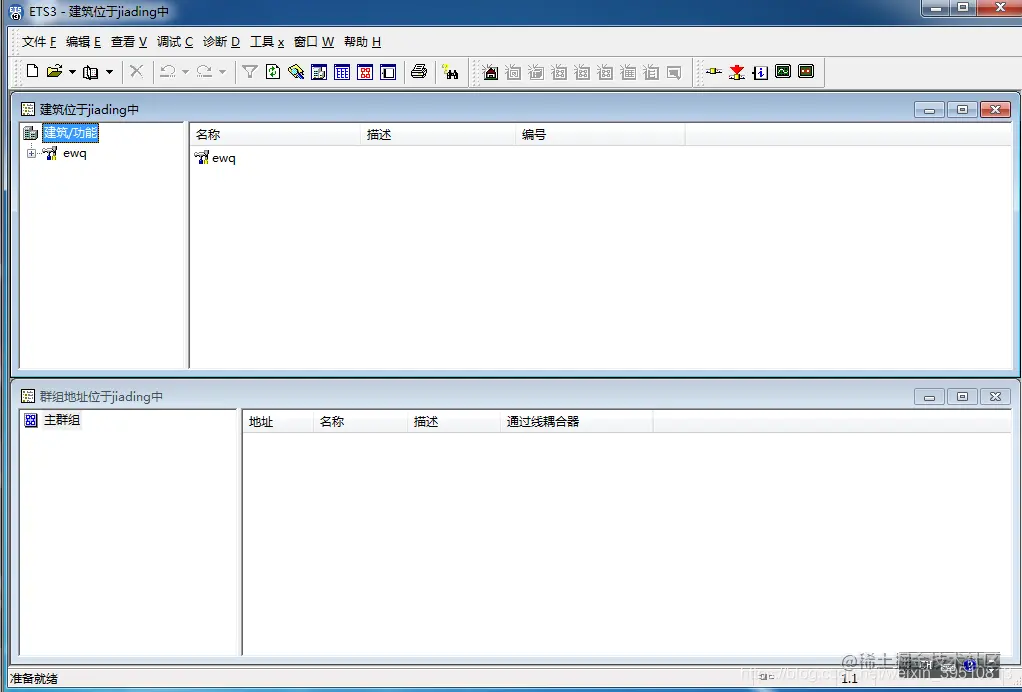
Task: Click the yellow bus connection icon
Action: pyautogui.click(x=714, y=71)
